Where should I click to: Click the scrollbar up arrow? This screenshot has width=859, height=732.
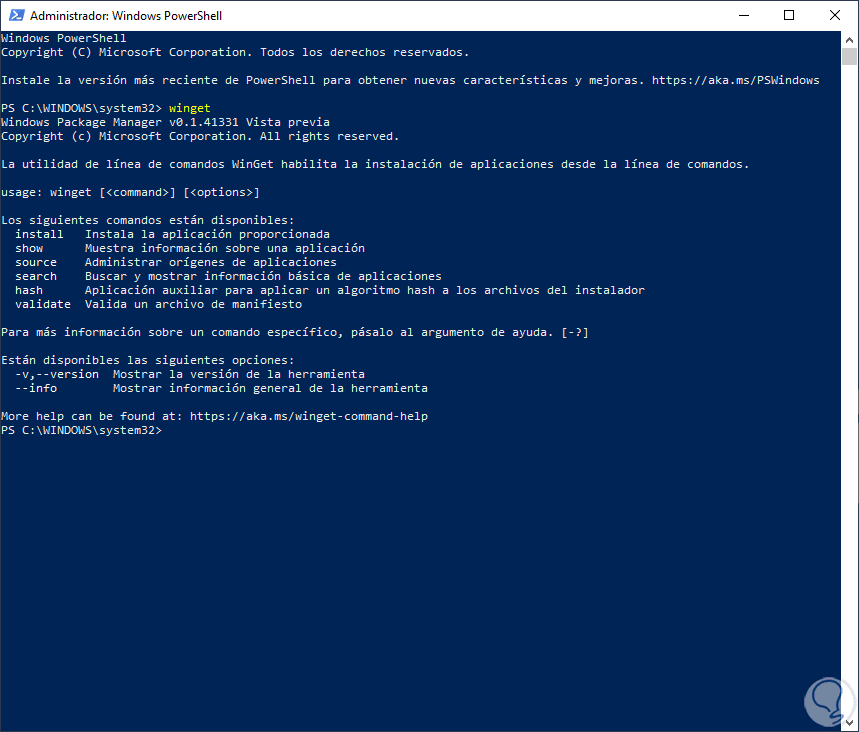pyautogui.click(x=849, y=39)
